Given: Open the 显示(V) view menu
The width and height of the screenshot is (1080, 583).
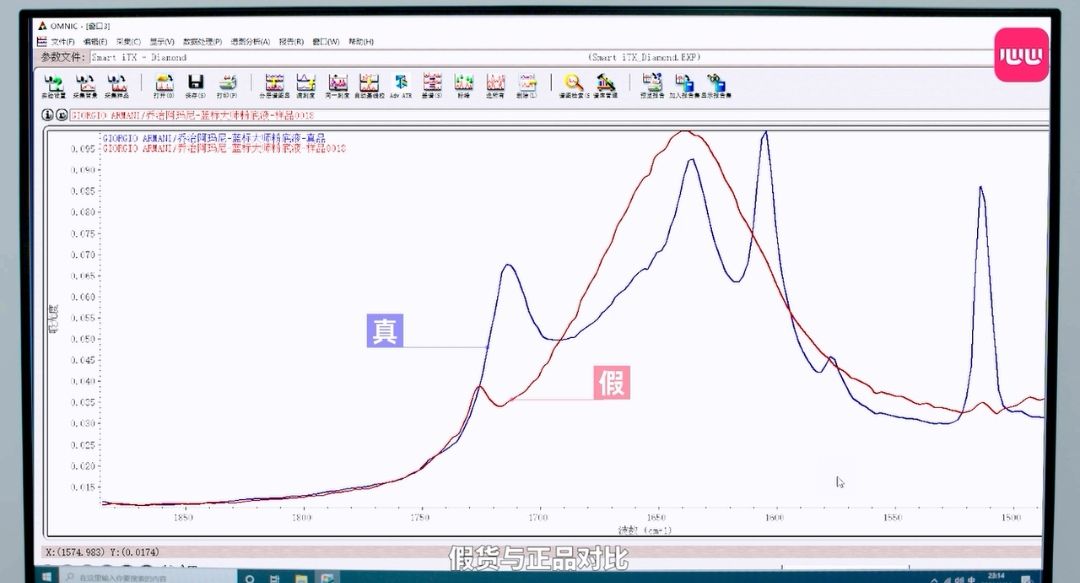Looking at the screenshot, I should coord(162,42).
